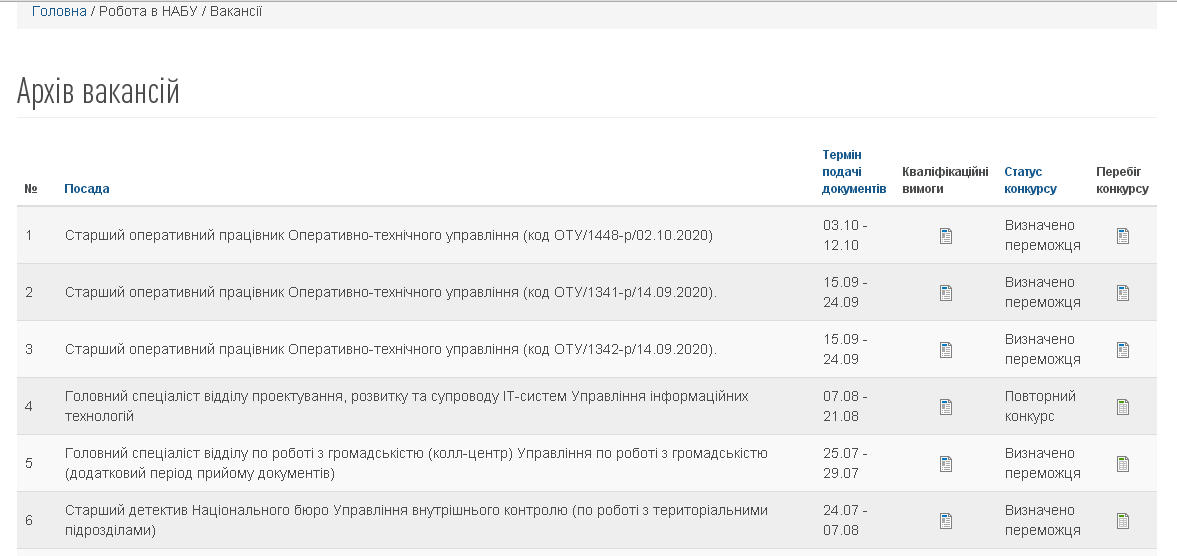Image resolution: width=1177 pixels, height=556 pixels.
Task: Open competition progress icon for vacancy ОТУ/1341-р
Action: (1123, 293)
